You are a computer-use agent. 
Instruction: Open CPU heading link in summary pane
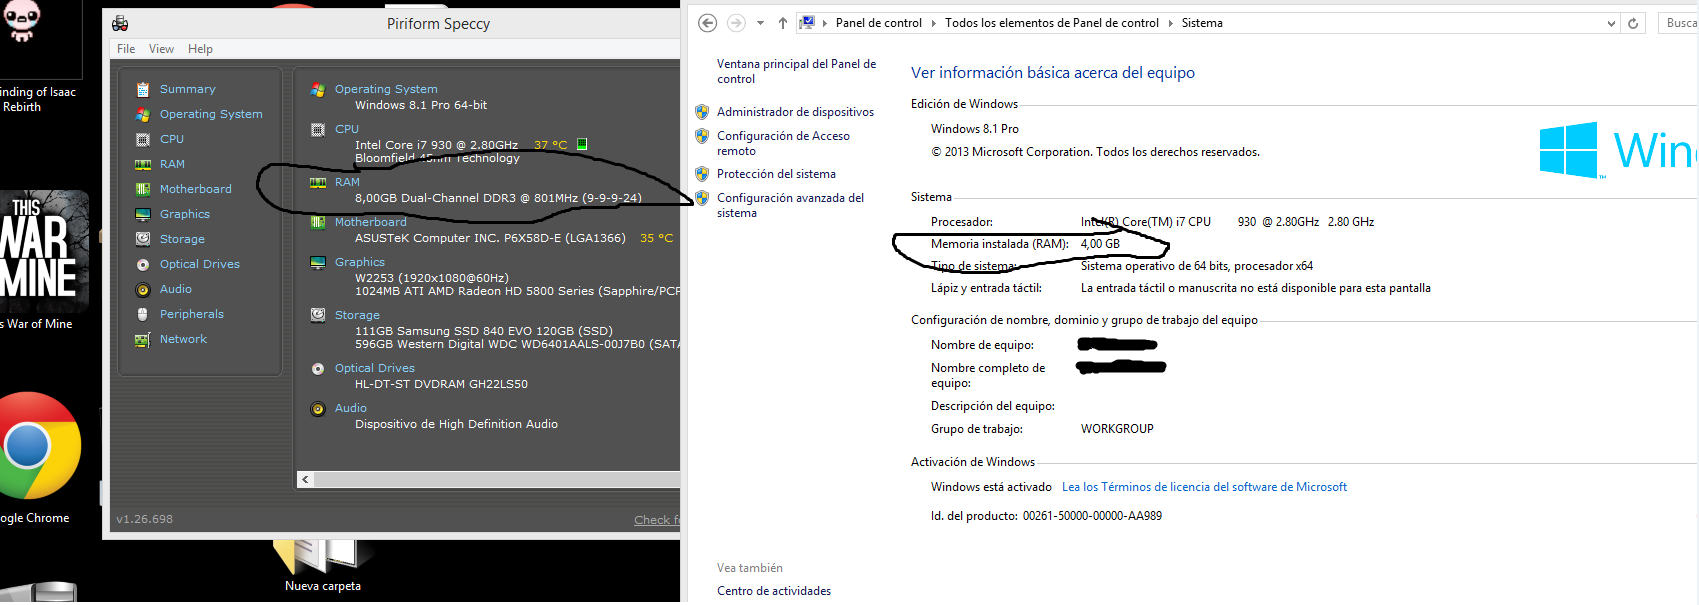(x=347, y=129)
